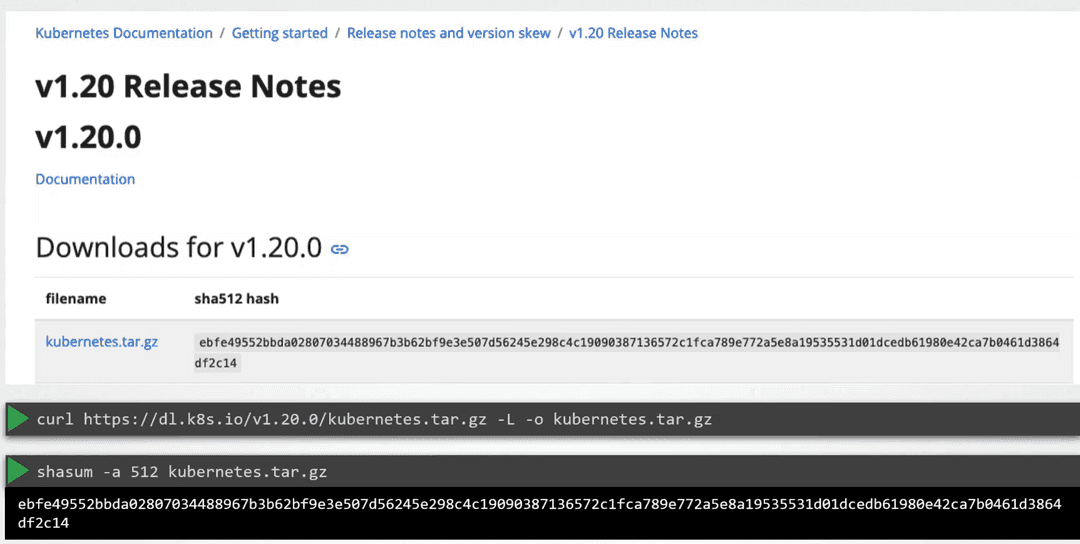Click green play arrow beside curl command

point(18,419)
